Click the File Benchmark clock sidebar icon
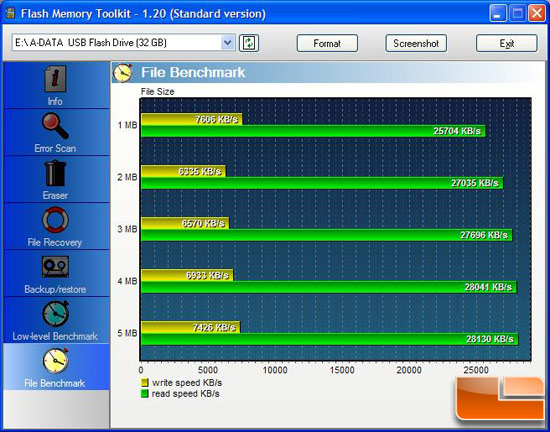The height and width of the screenshot is (432, 550). click(55, 361)
